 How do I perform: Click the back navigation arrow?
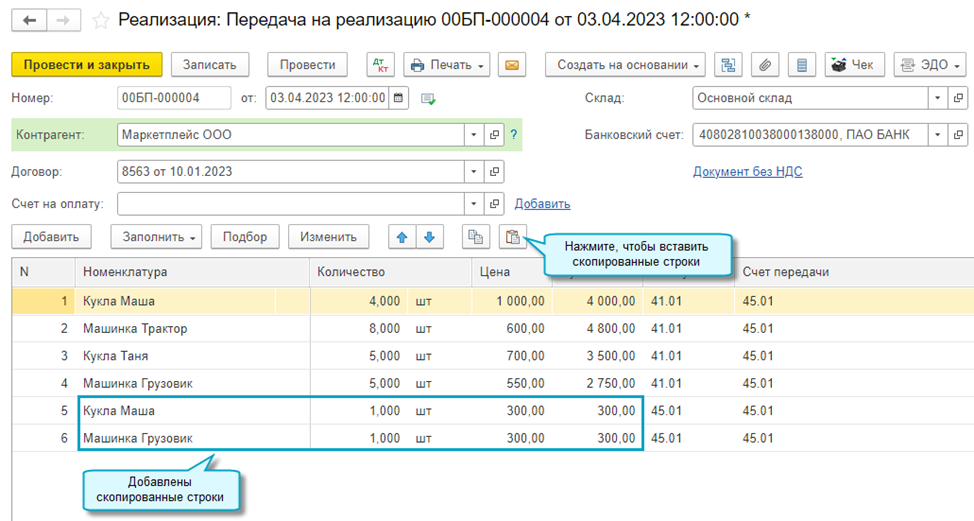pyautogui.click(x=29, y=19)
